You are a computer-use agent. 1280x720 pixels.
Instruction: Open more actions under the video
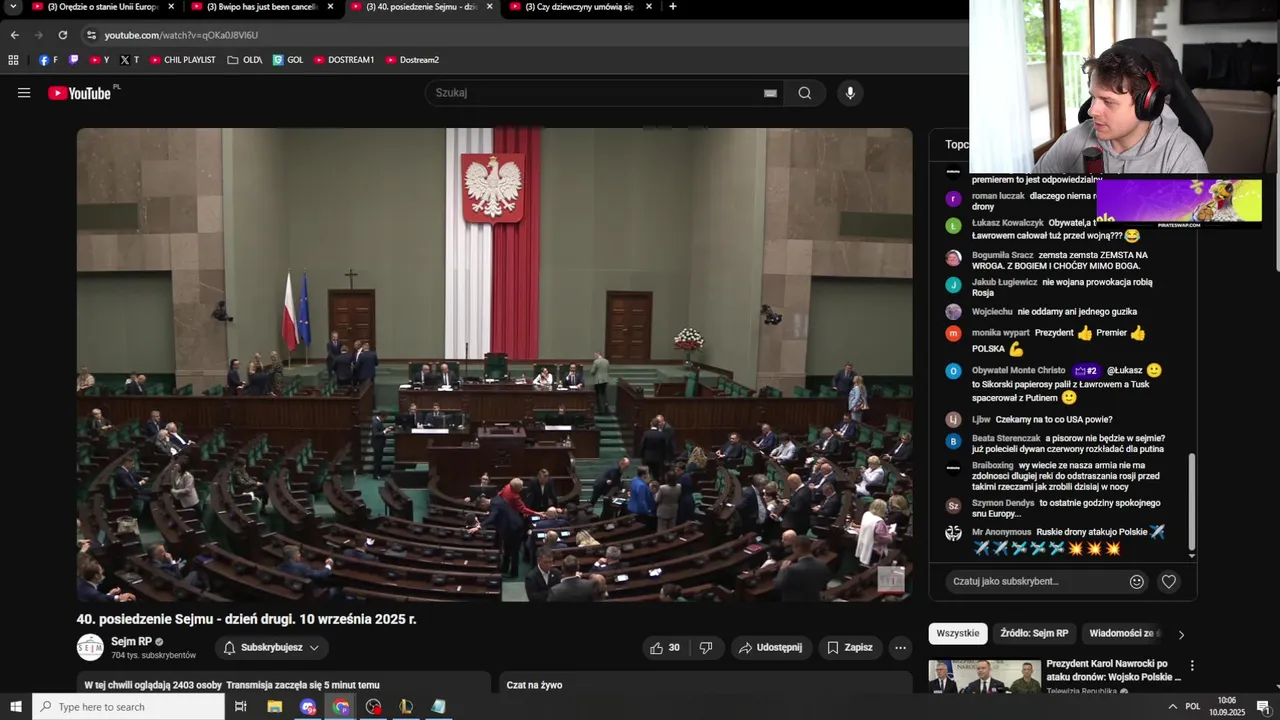(900, 648)
